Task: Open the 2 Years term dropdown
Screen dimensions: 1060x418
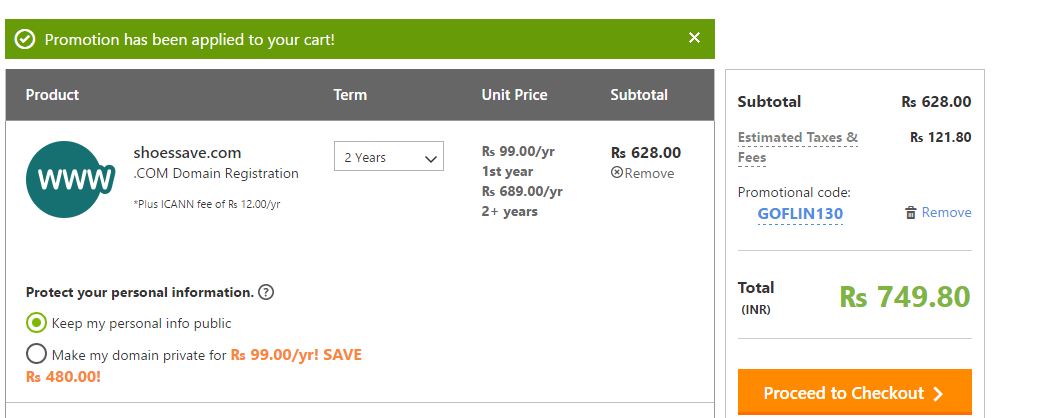Action: (x=389, y=156)
